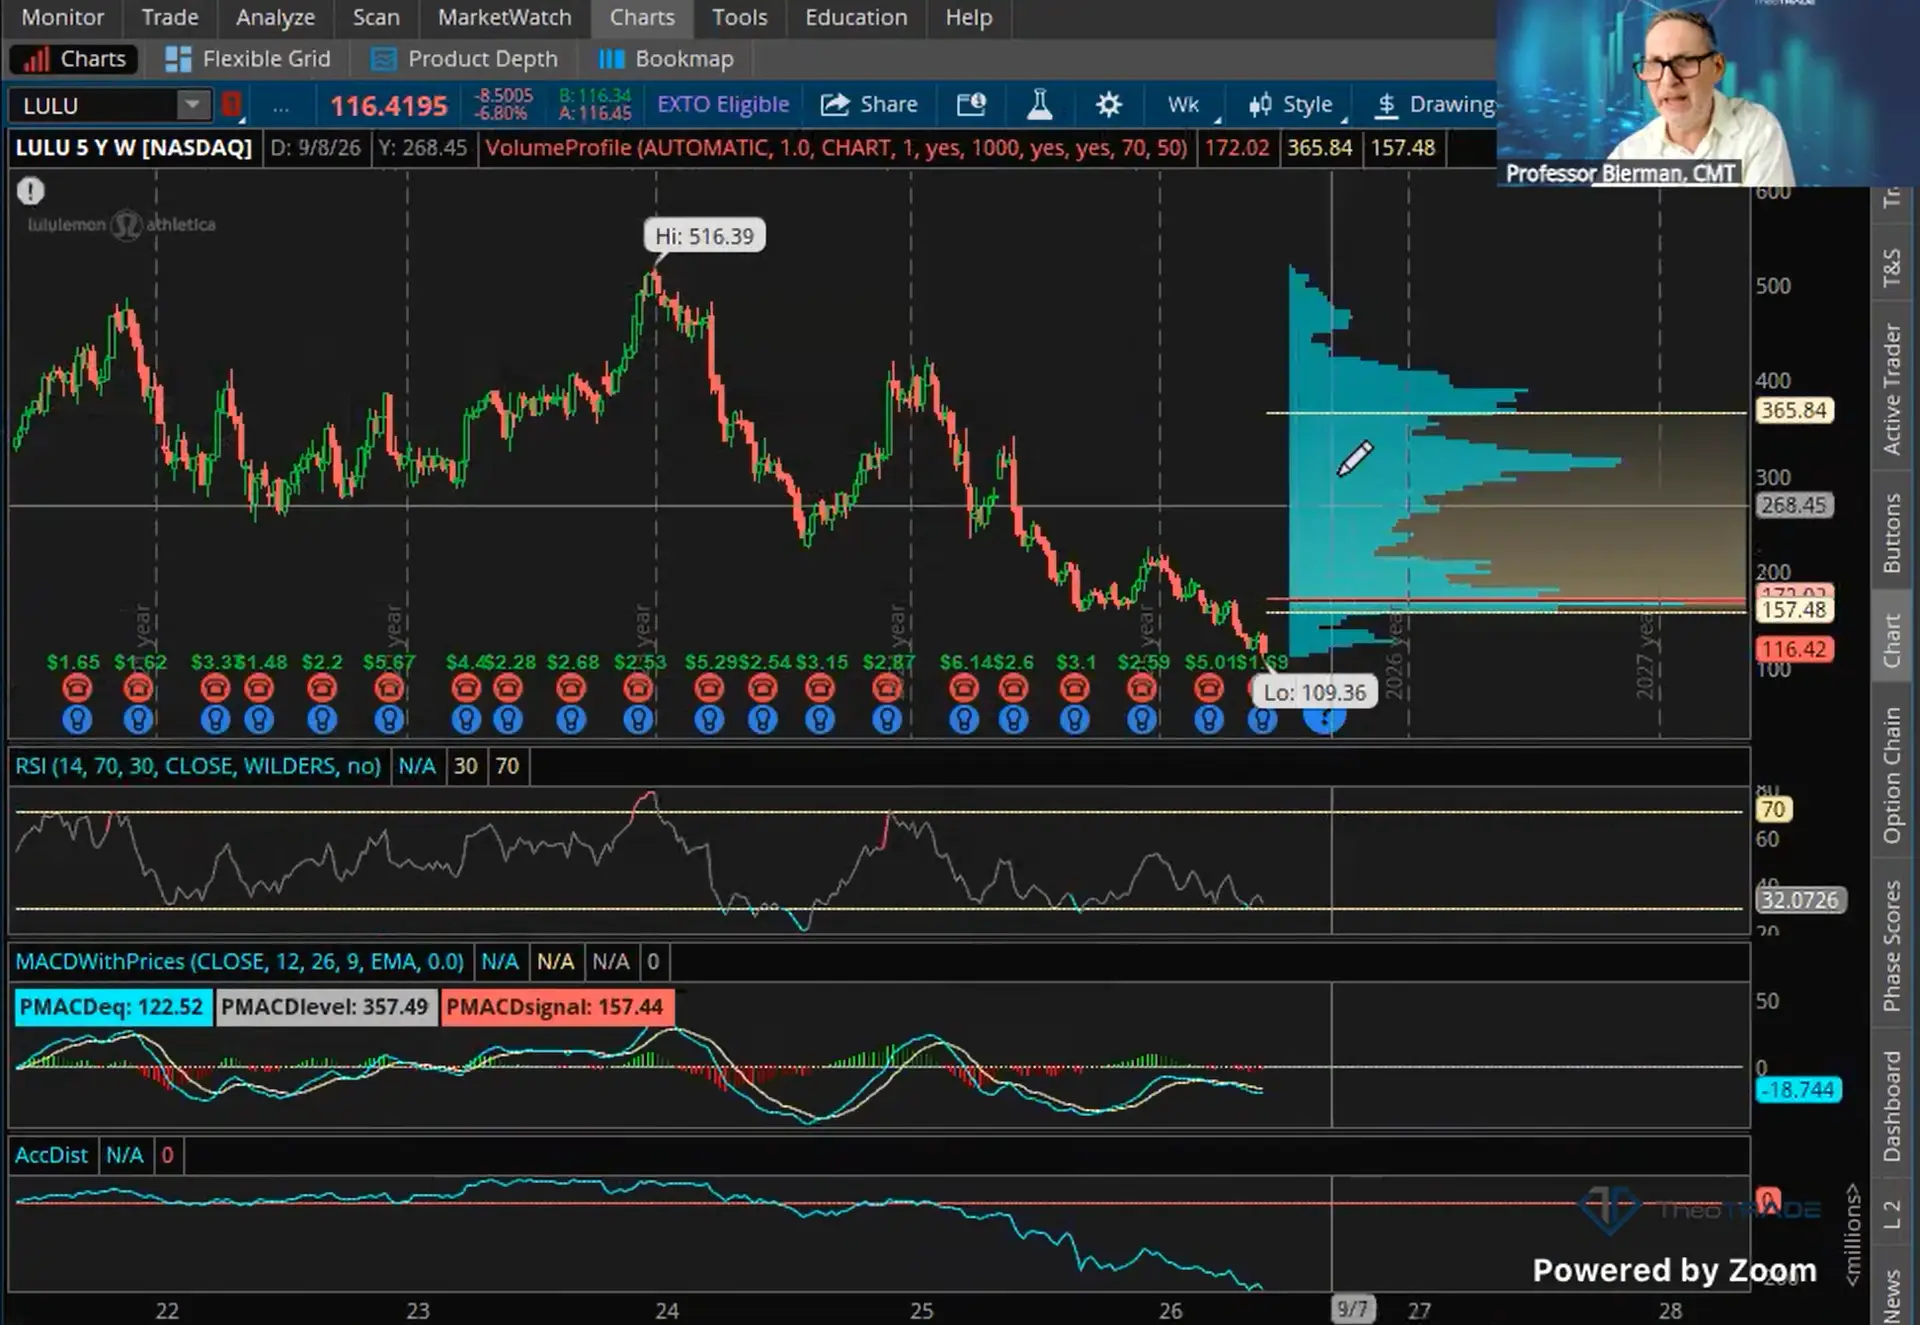Open the MarketWatch tab
The height and width of the screenshot is (1325, 1920).
pos(504,17)
